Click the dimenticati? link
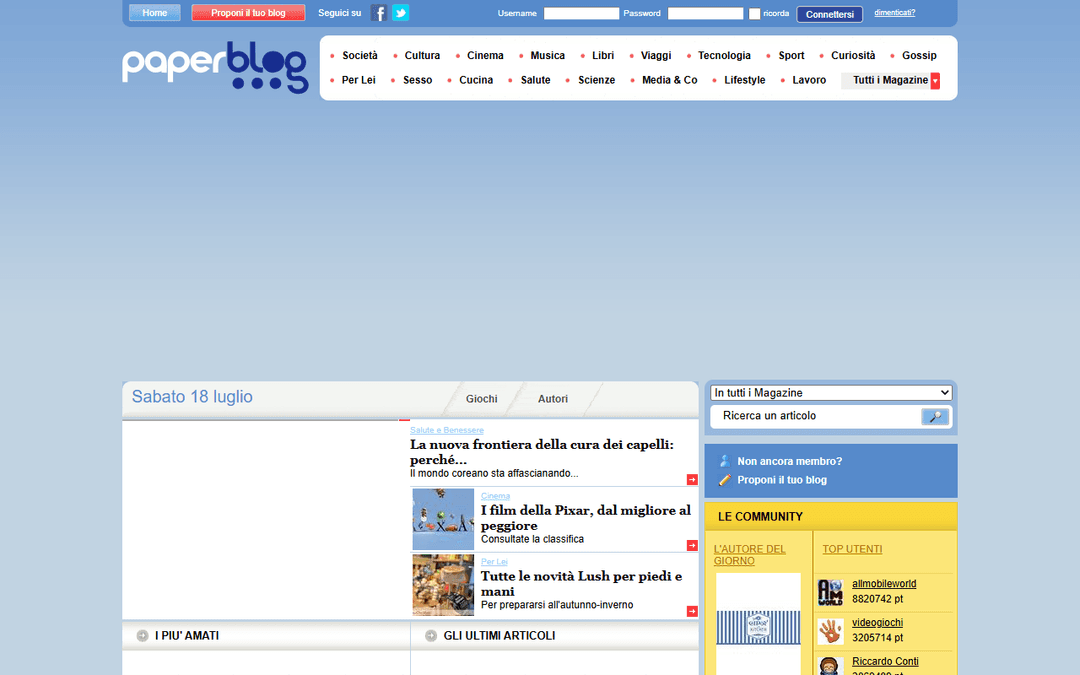This screenshot has height=675, width=1080. pos(894,12)
